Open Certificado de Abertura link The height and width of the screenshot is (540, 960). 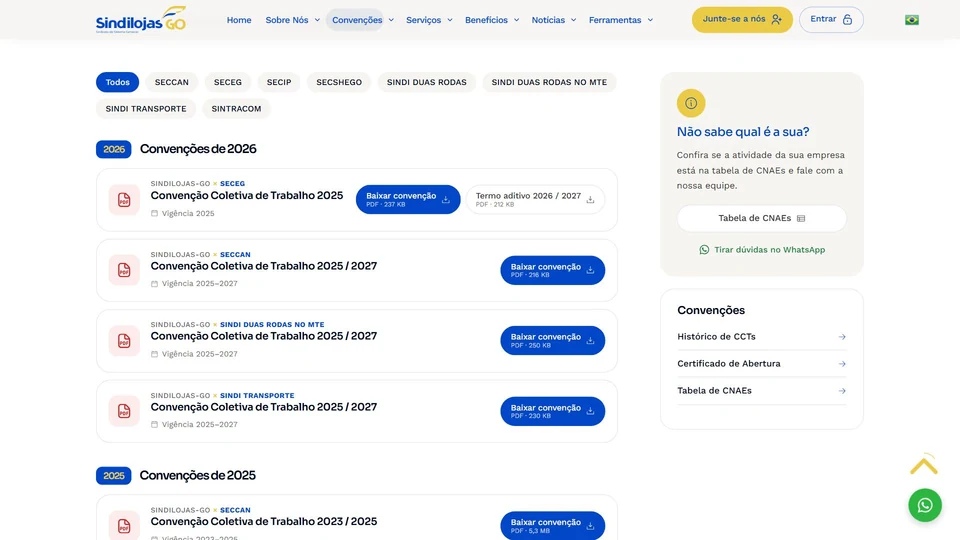(x=762, y=364)
